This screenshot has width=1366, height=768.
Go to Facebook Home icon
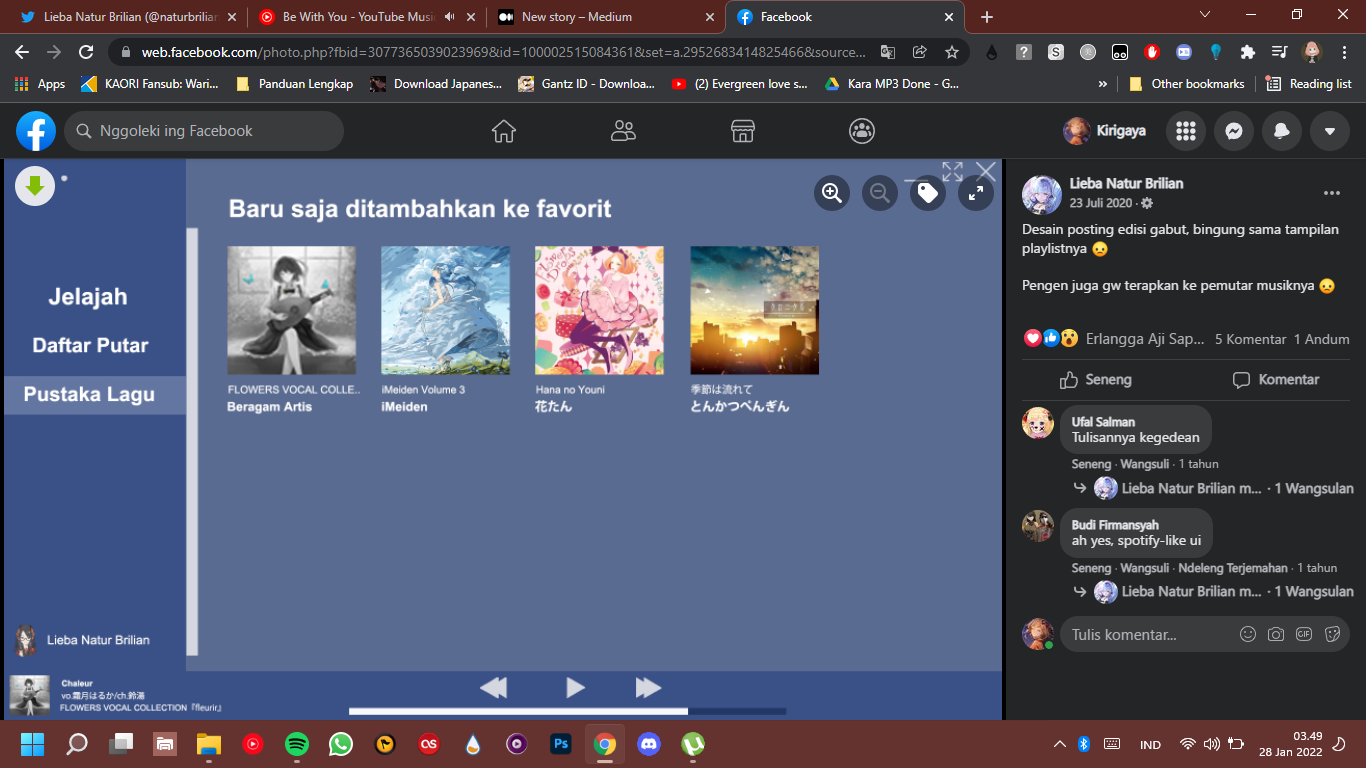click(504, 131)
